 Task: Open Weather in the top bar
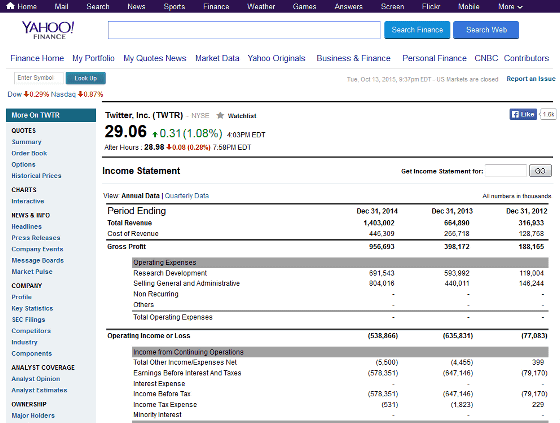[261, 6]
